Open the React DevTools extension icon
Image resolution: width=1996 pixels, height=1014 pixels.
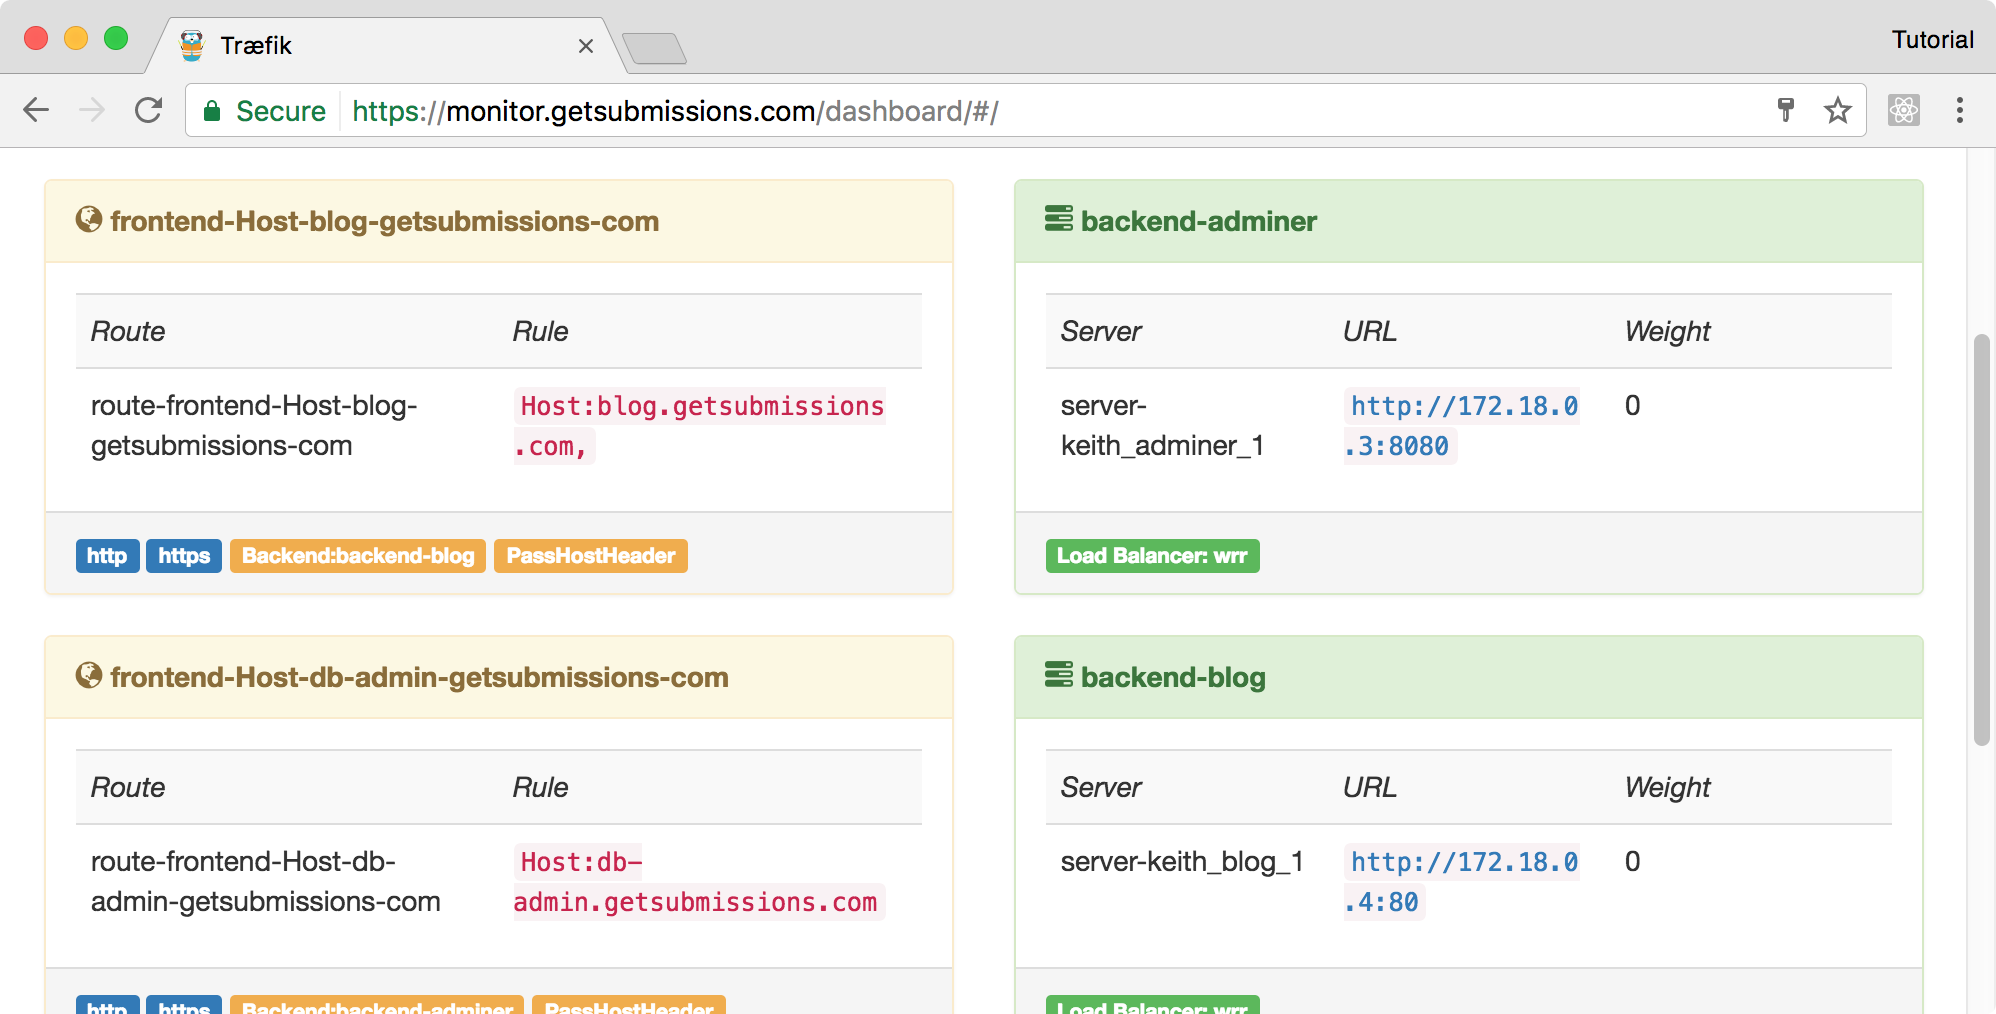pos(1904,110)
